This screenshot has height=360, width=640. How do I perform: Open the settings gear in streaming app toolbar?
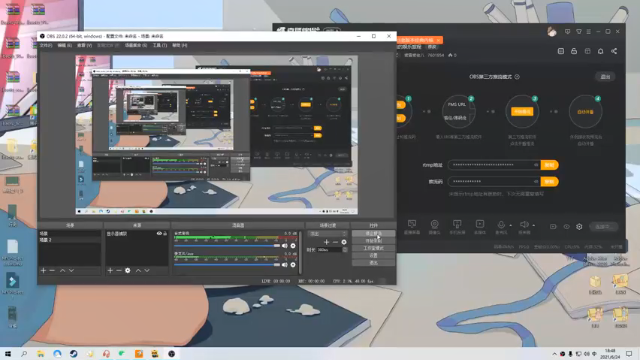[579, 227]
